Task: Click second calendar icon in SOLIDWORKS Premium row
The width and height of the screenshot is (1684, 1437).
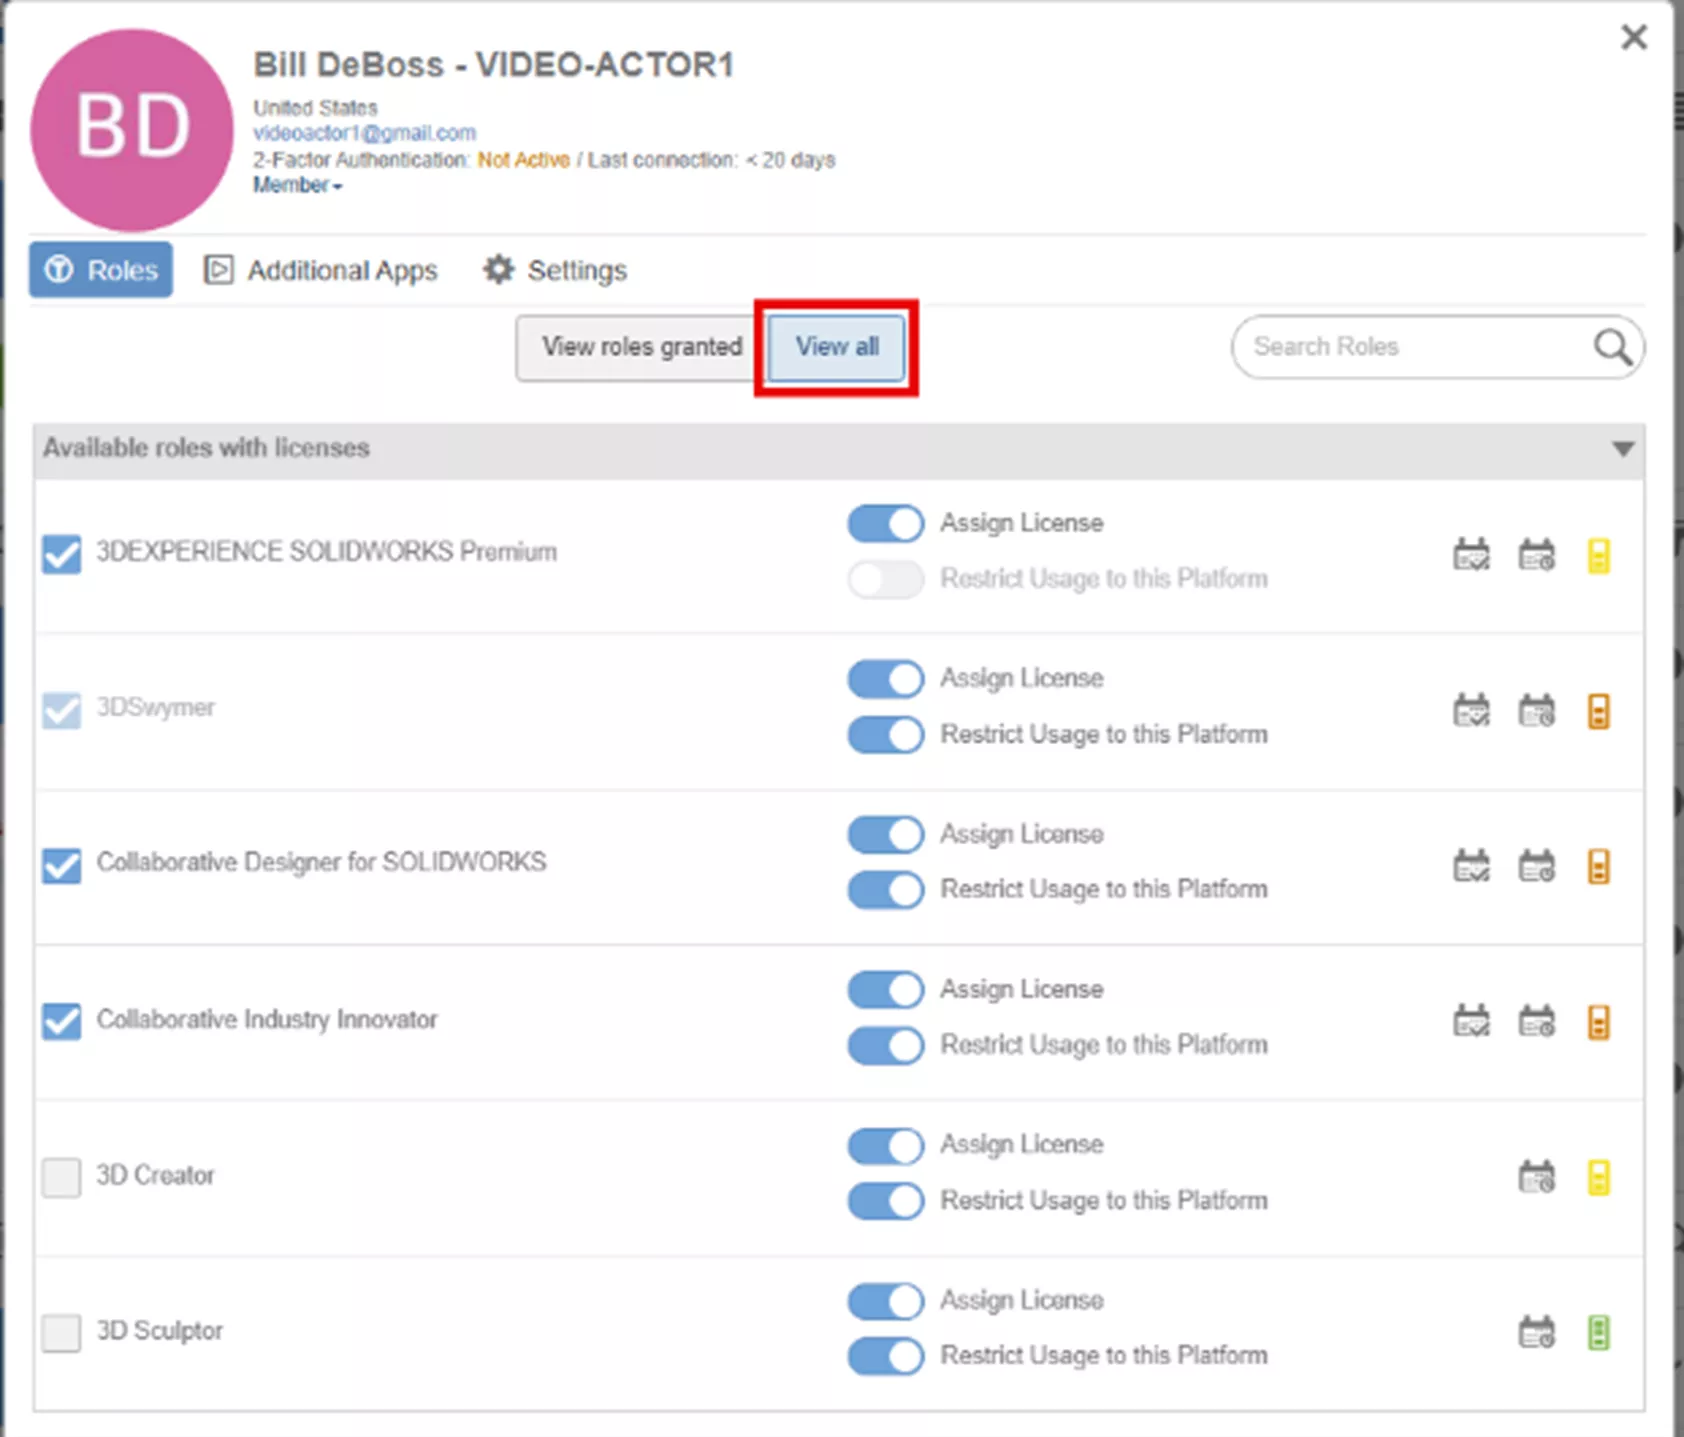Action: pos(1537,555)
